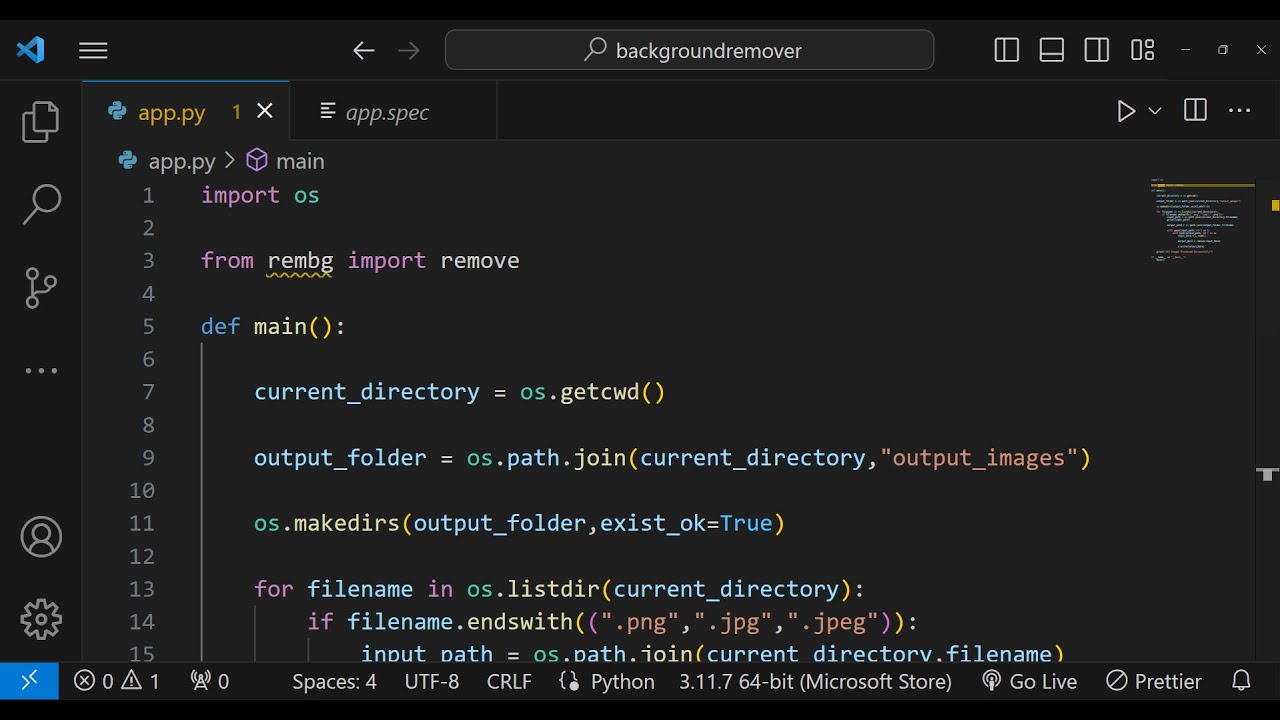Run the Python file with play button
Image resolution: width=1280 pixels, height=720 pixels.
[x=1126, y=111]
